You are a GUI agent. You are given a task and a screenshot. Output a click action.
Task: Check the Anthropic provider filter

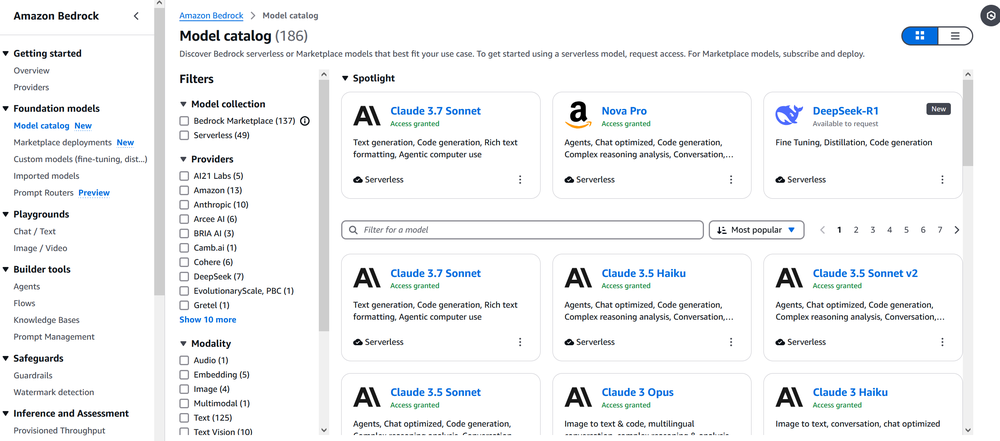tap(184, 205)
